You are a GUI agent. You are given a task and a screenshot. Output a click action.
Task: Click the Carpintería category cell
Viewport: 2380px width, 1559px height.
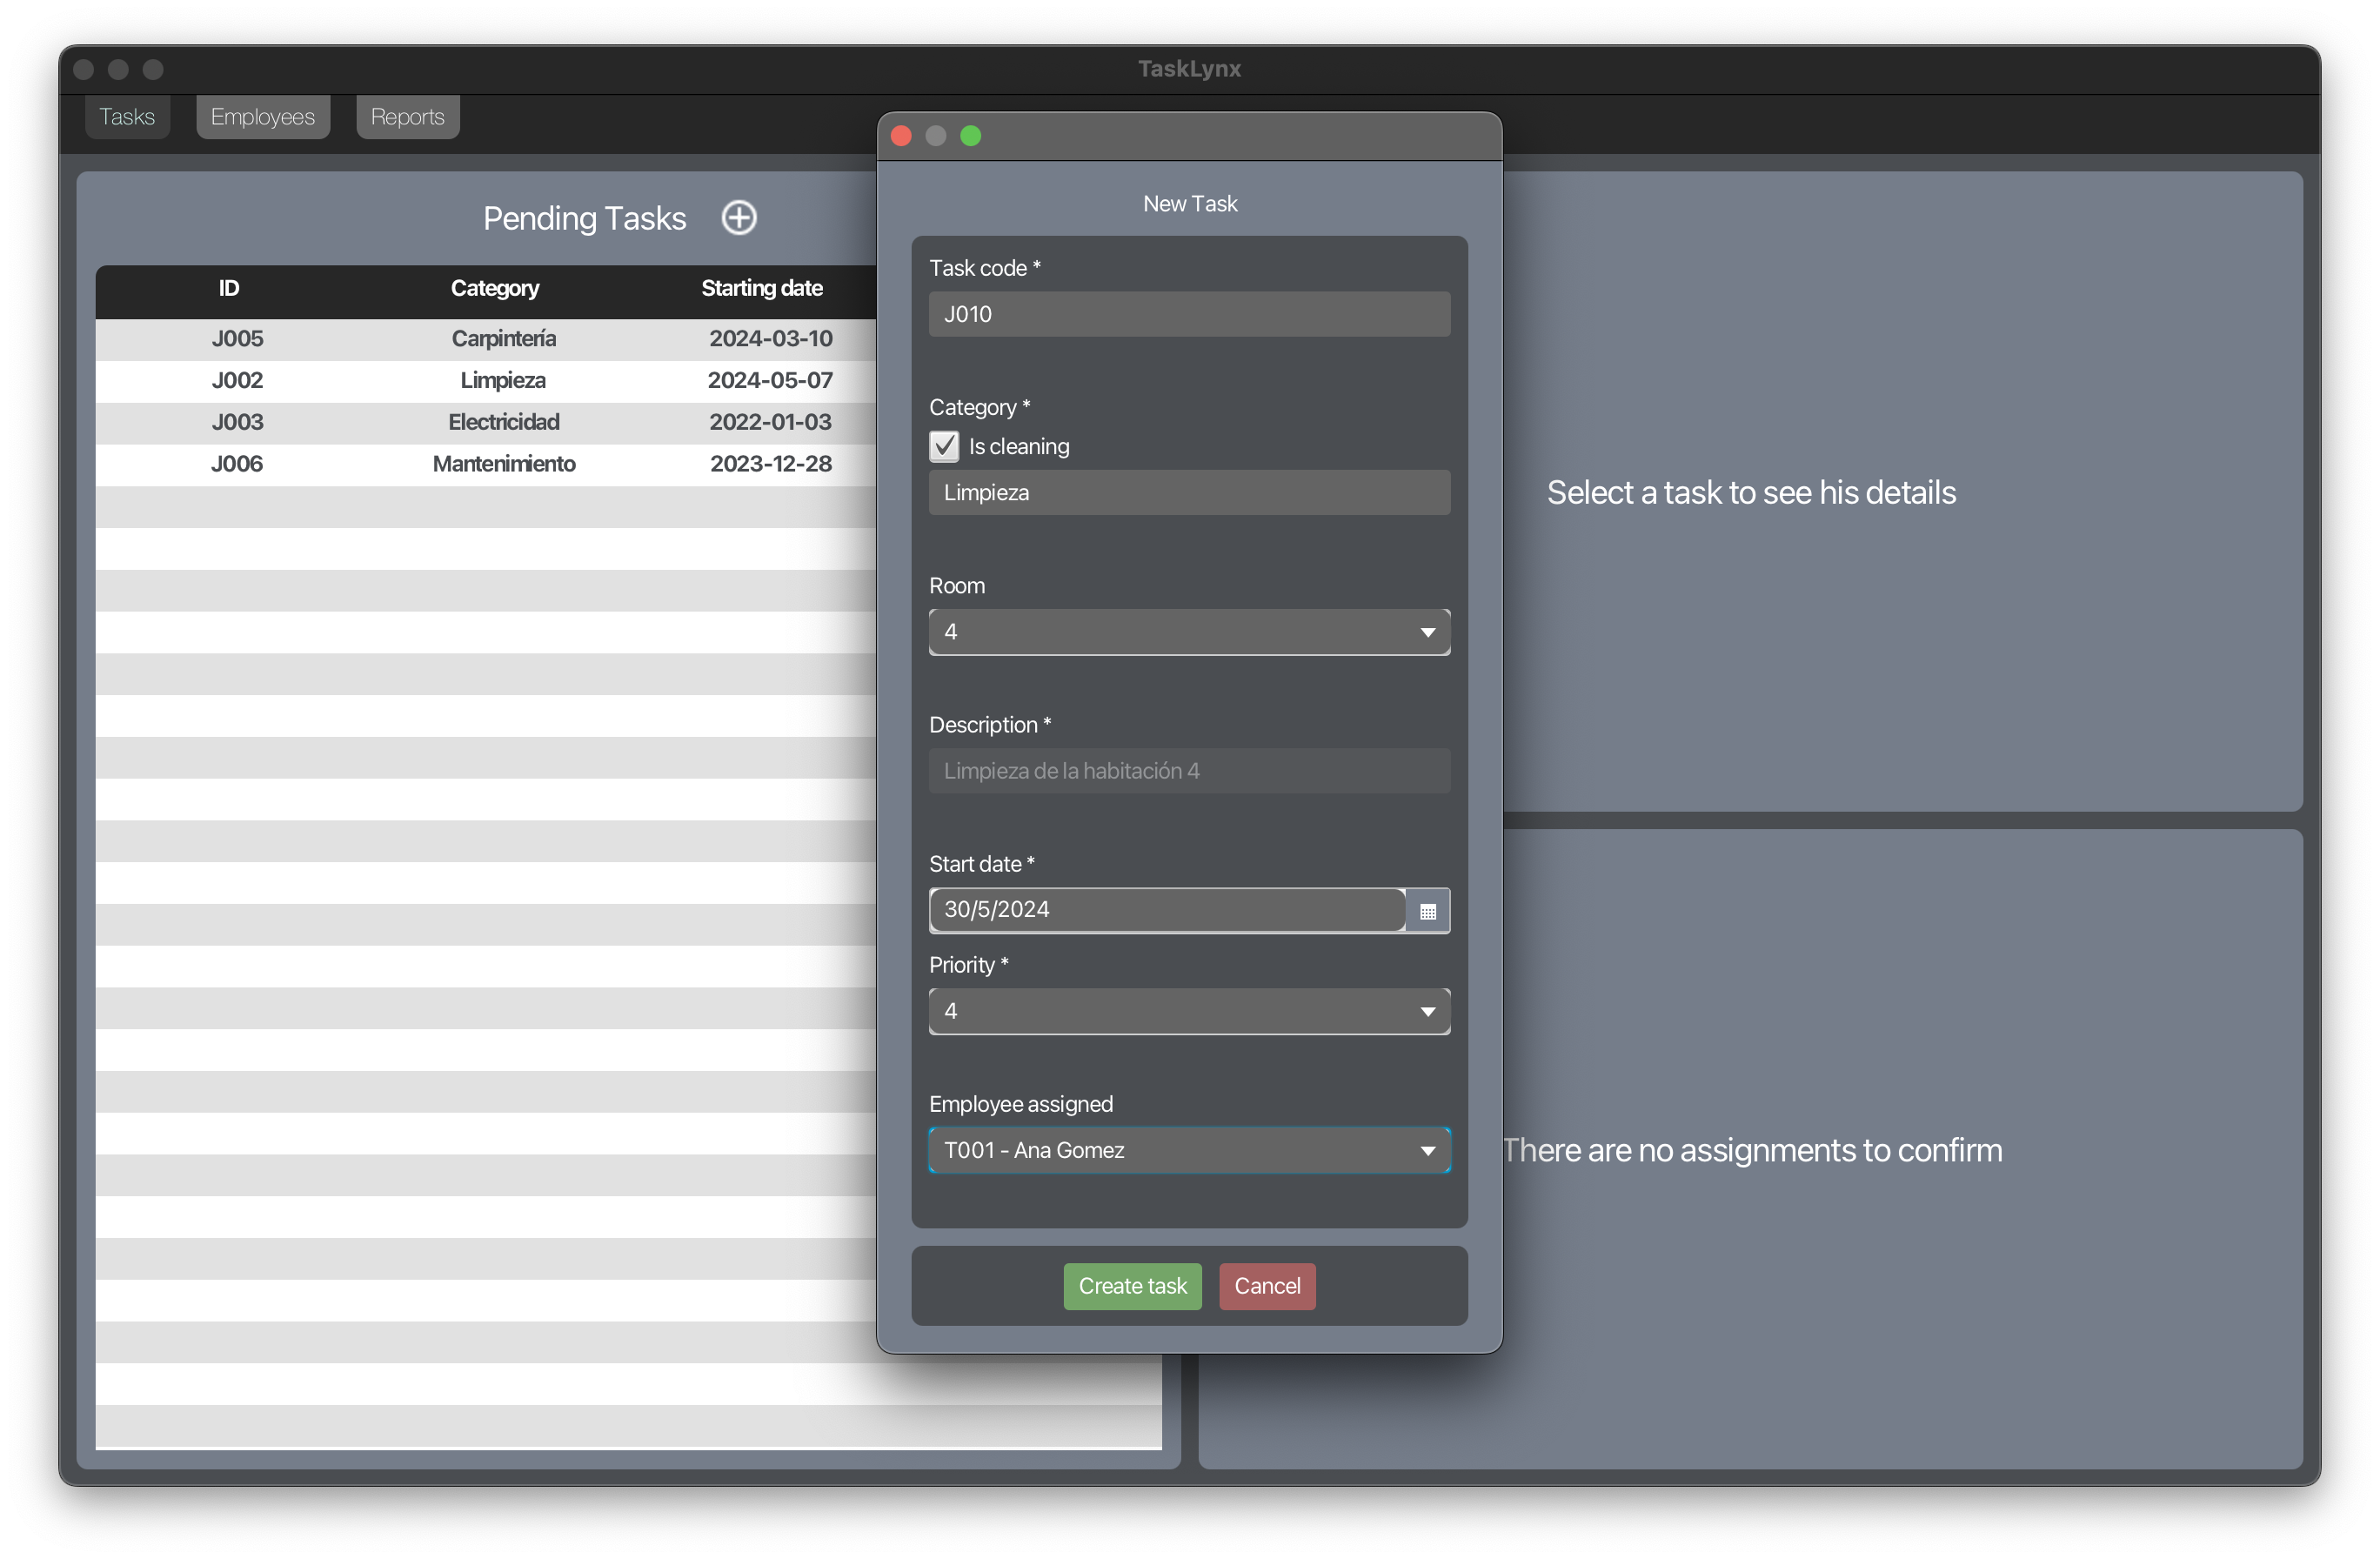coord(503,339)
